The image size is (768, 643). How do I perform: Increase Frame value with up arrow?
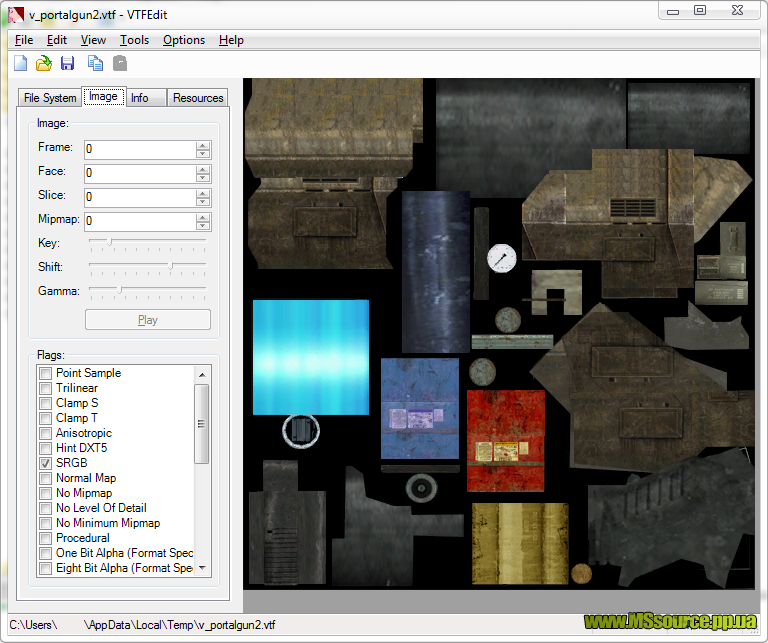click(x=203, y=145)
